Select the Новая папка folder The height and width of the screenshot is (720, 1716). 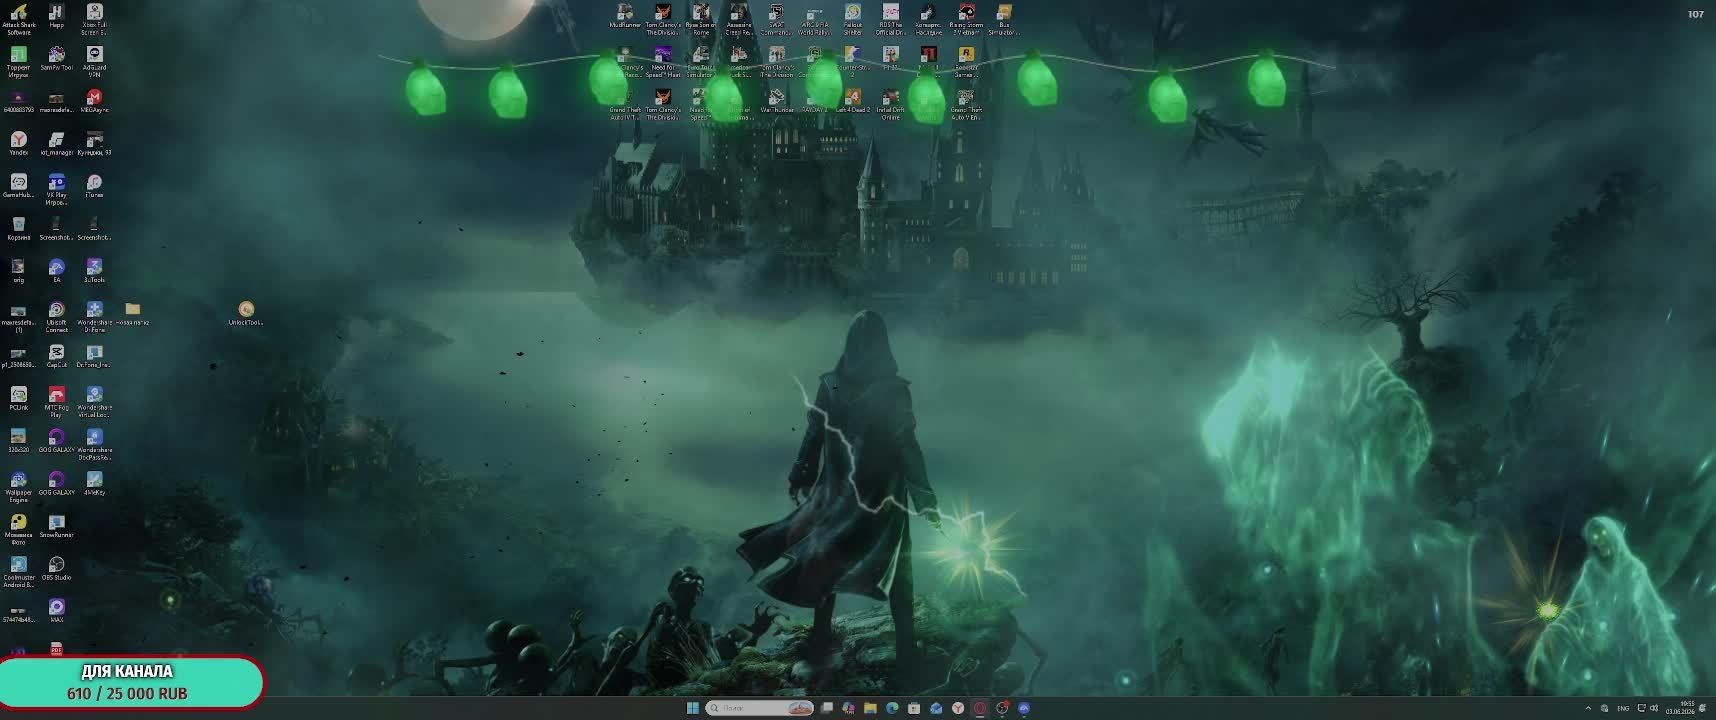point(132,314)
